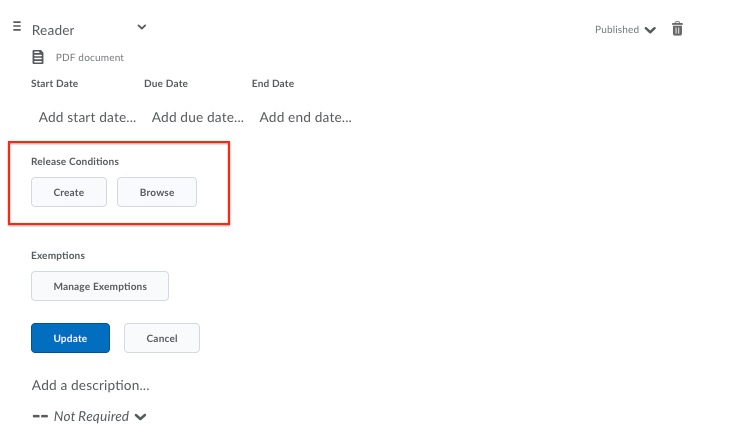Expand the chevron next to Reader title

click(x=141, y=27)
